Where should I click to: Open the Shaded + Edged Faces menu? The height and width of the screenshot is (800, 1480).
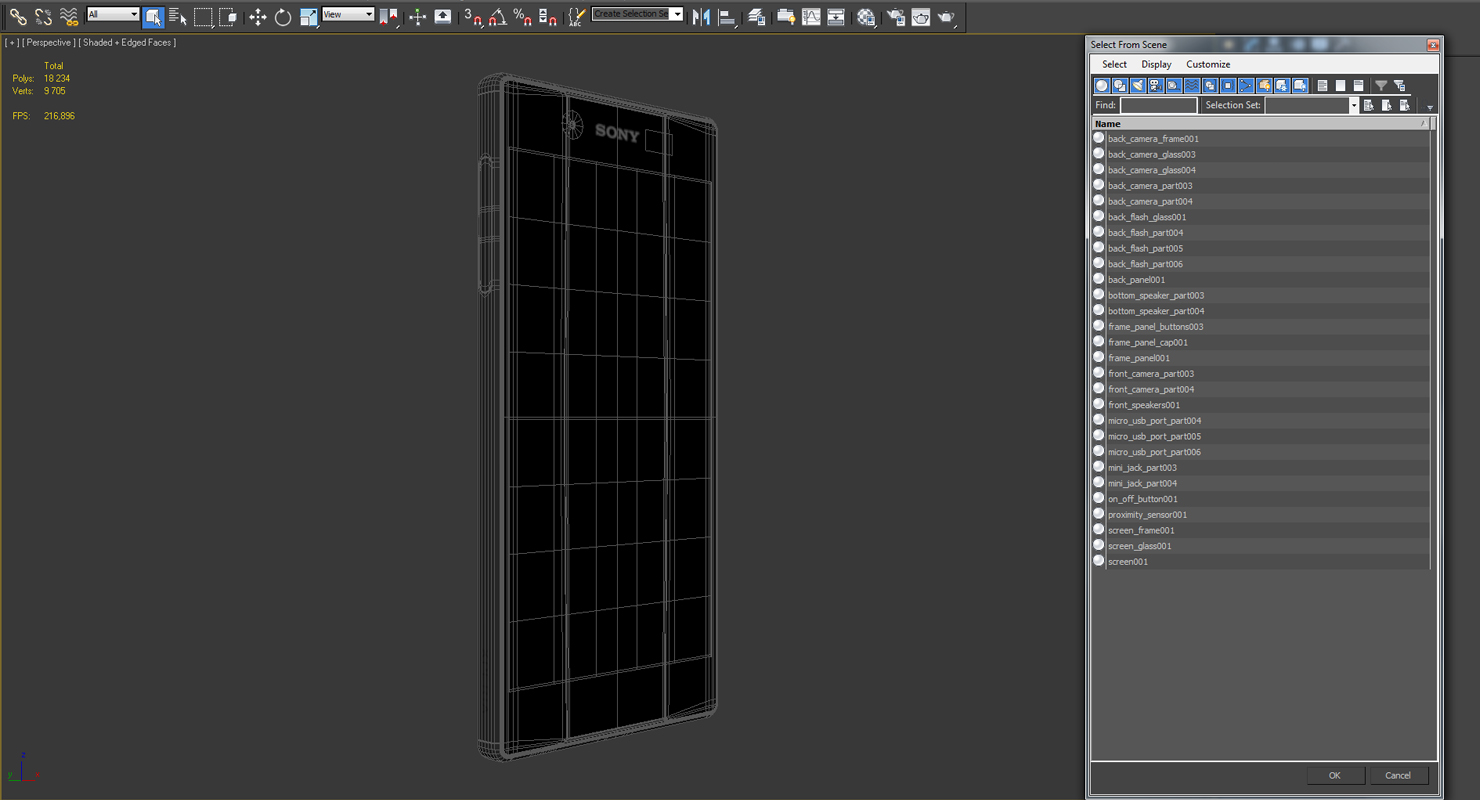pos(127,43)
